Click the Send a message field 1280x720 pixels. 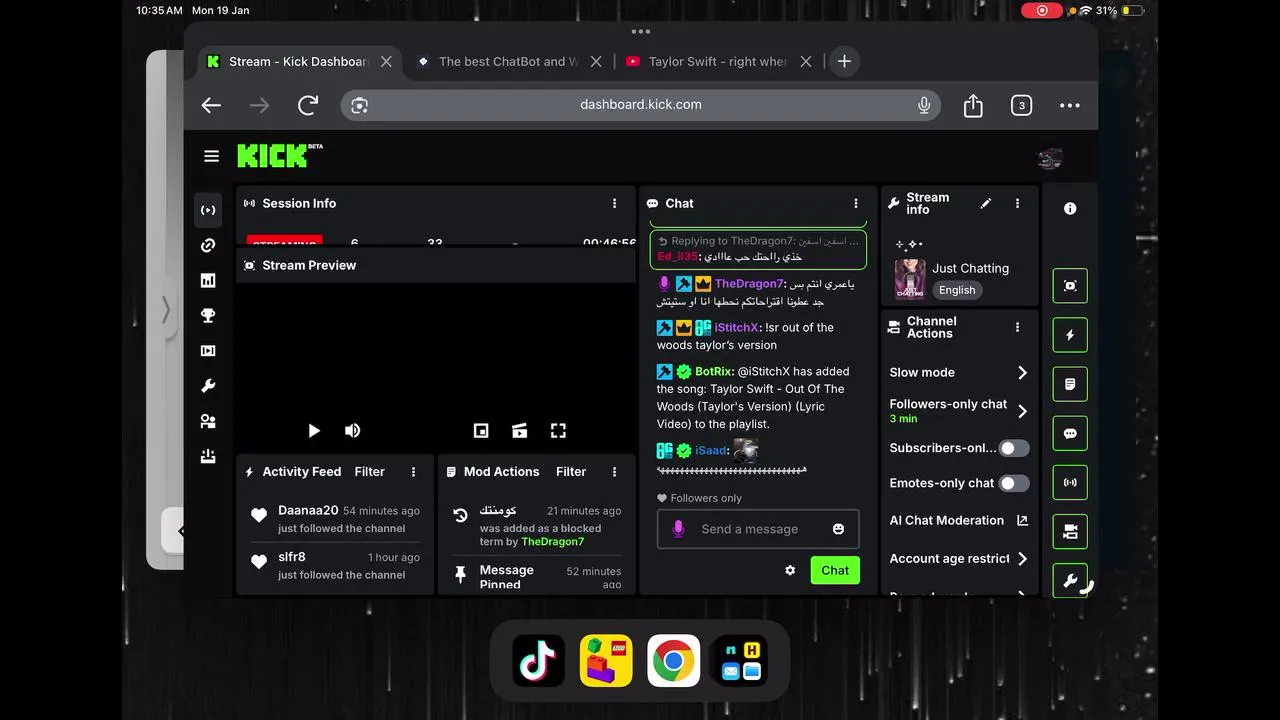tap(758, 529)
